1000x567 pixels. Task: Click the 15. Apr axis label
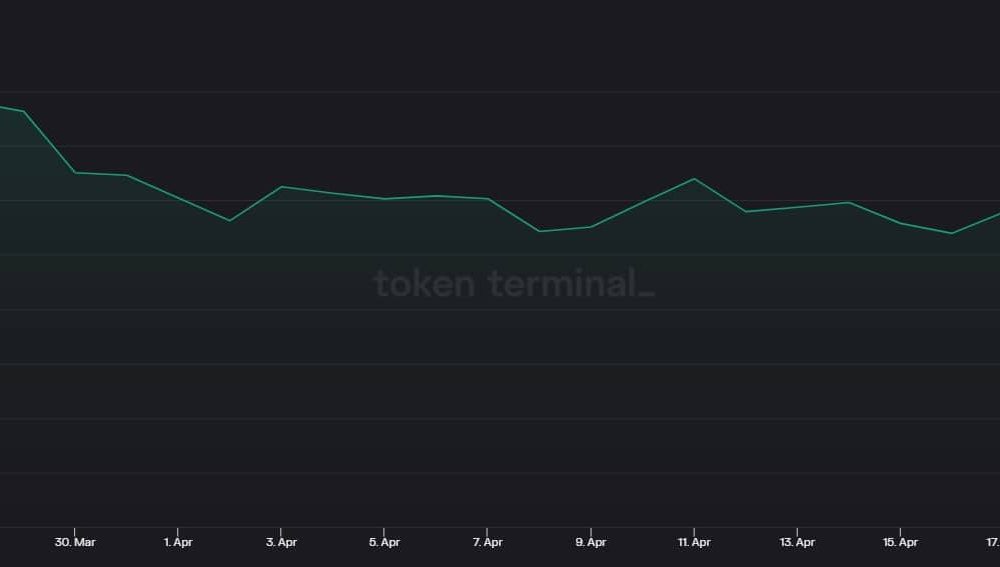[x=901, y=542]
